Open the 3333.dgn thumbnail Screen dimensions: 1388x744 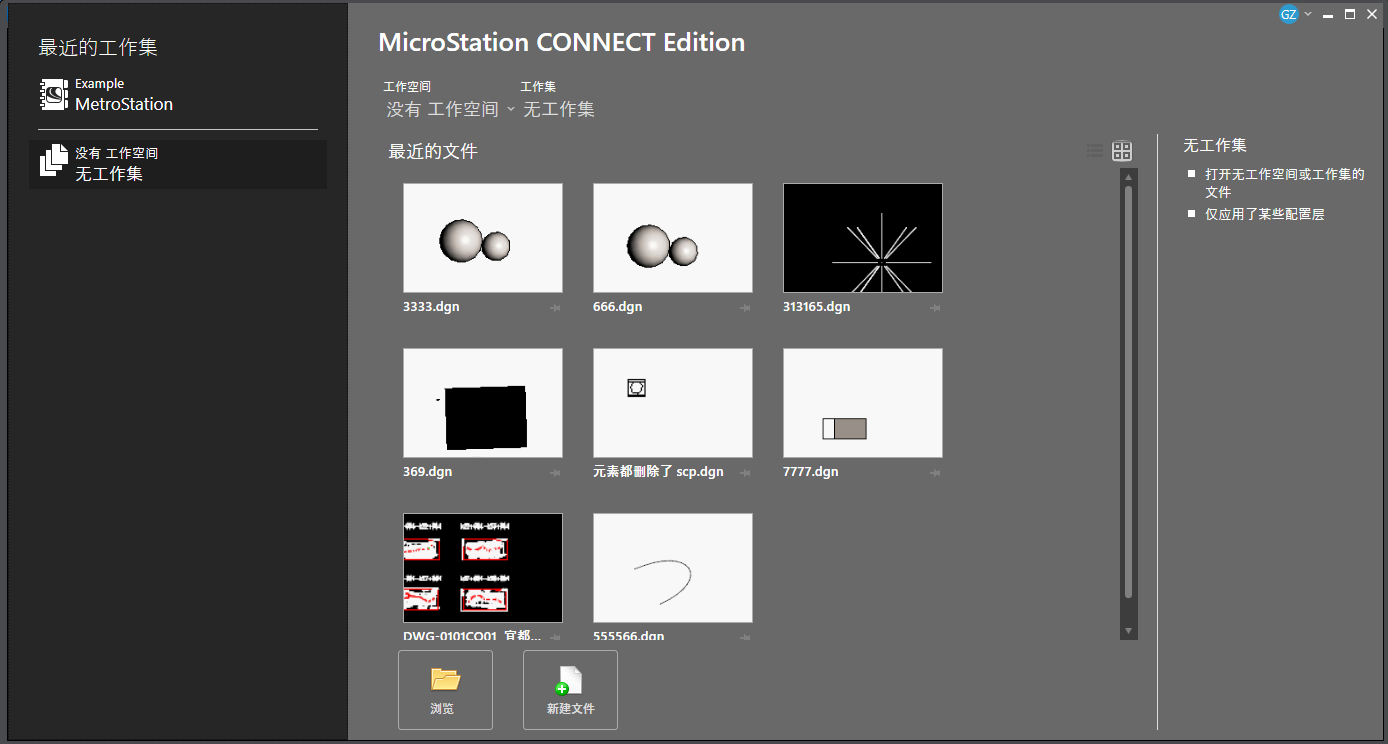tap(483, 238)
